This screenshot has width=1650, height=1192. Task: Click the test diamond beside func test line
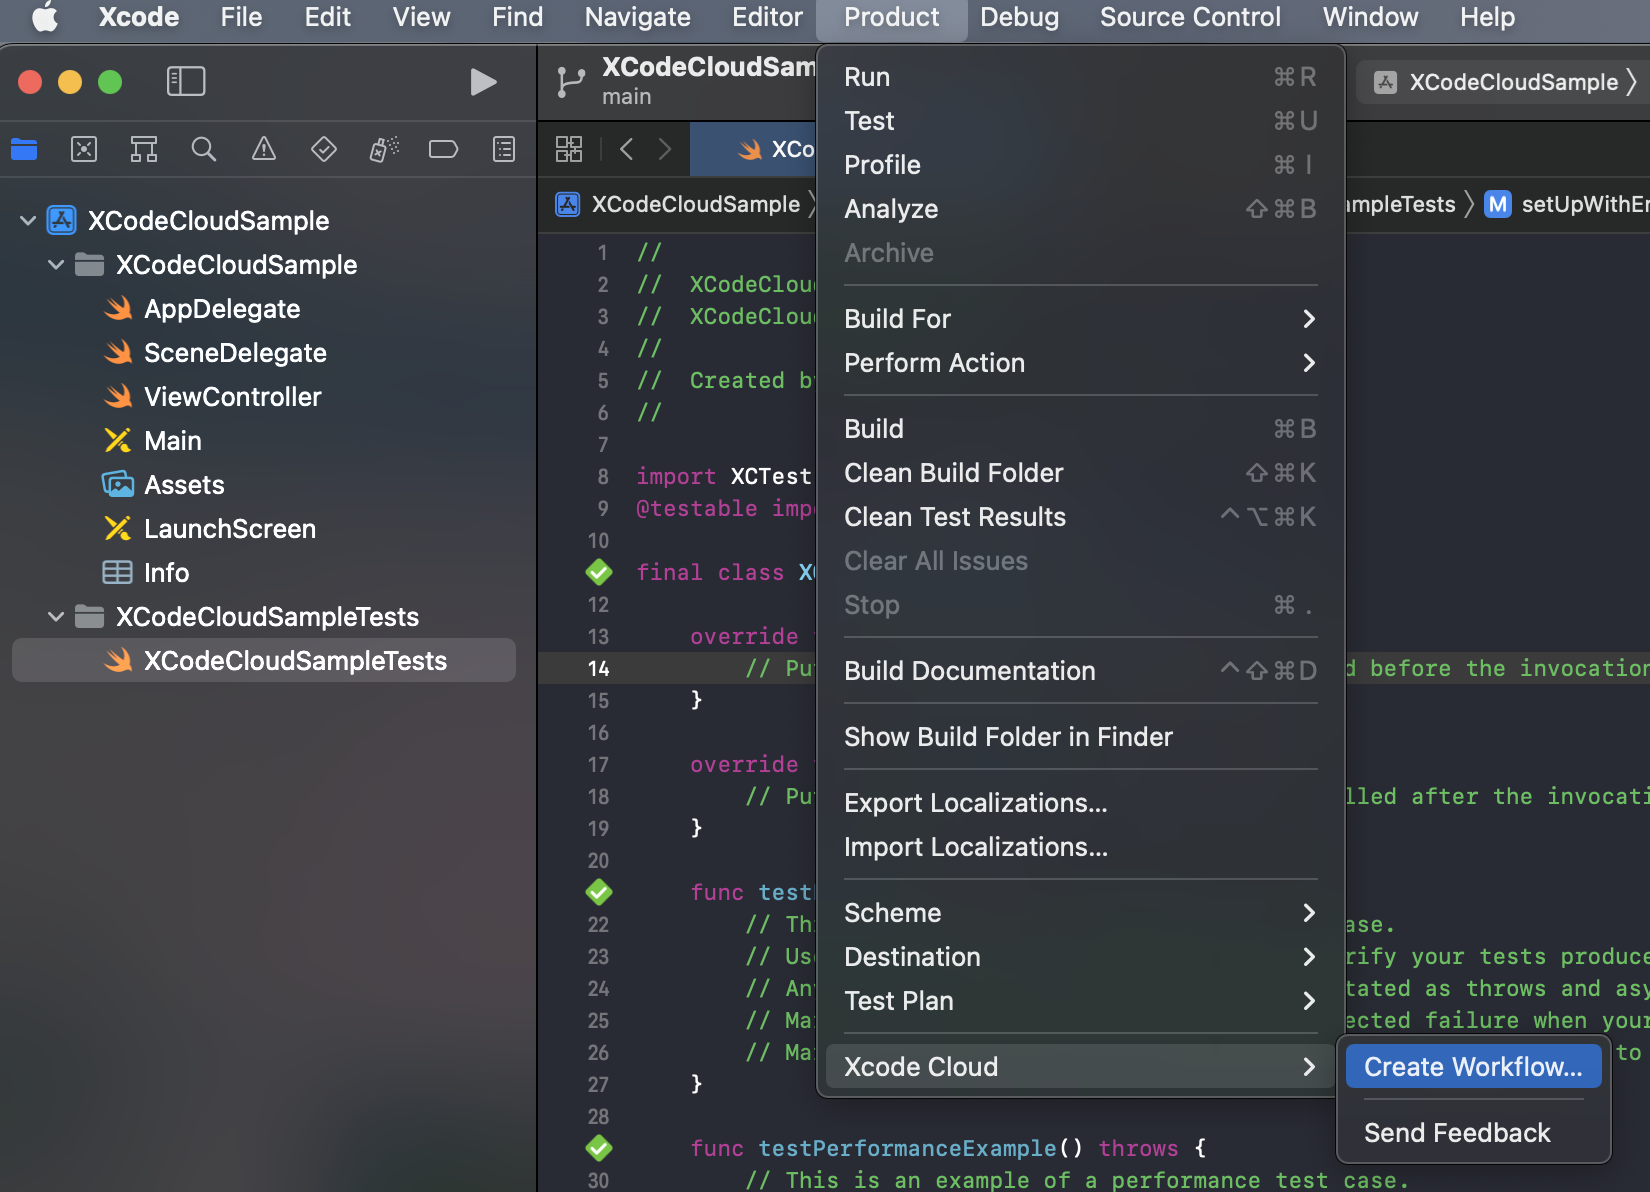[x=599, y=892]
